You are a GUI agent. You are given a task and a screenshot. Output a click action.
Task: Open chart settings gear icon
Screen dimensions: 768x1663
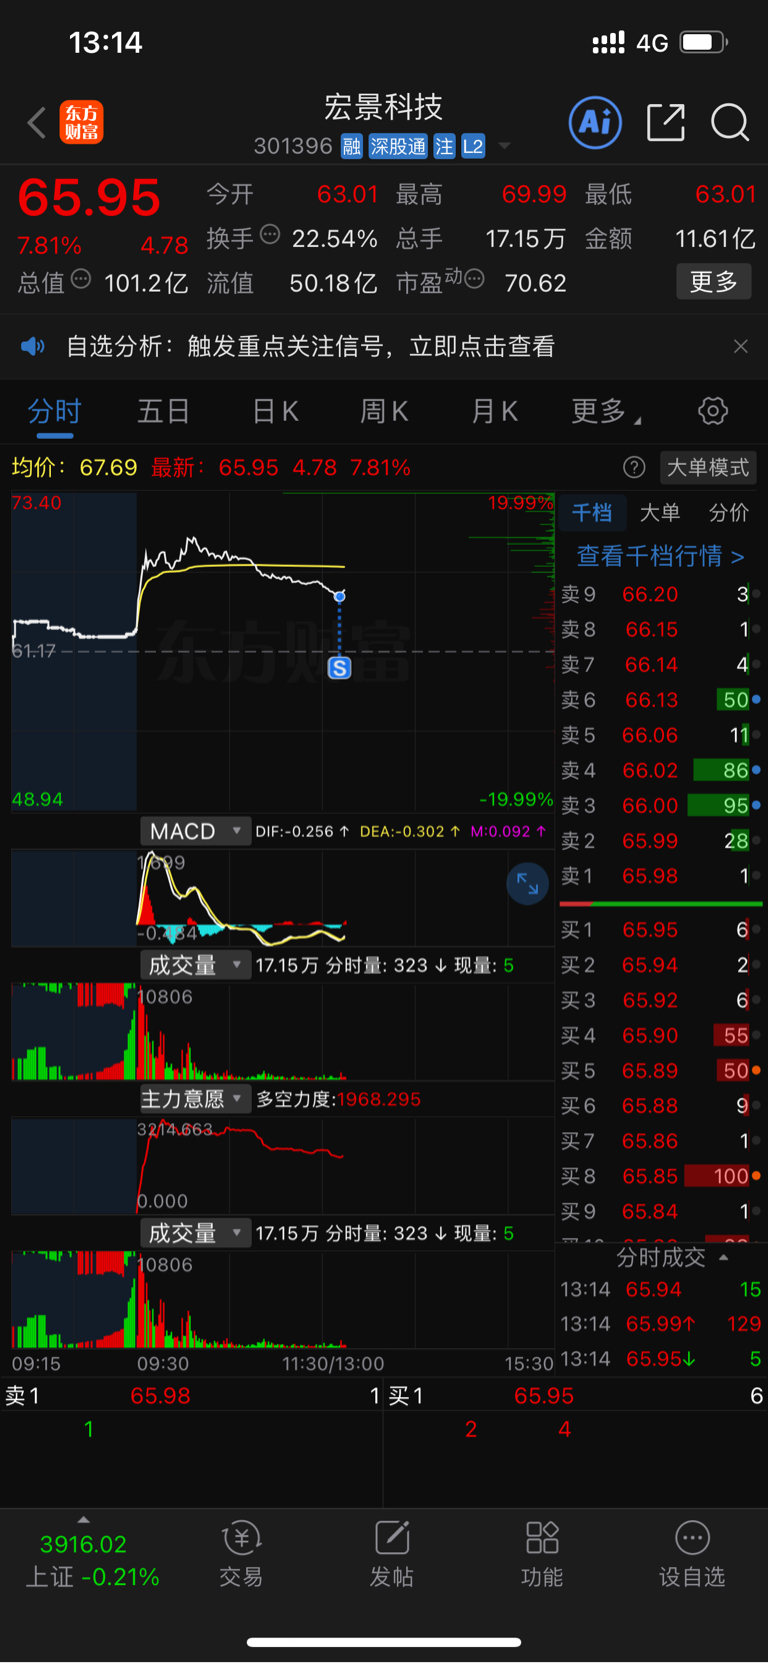point(713,411)
